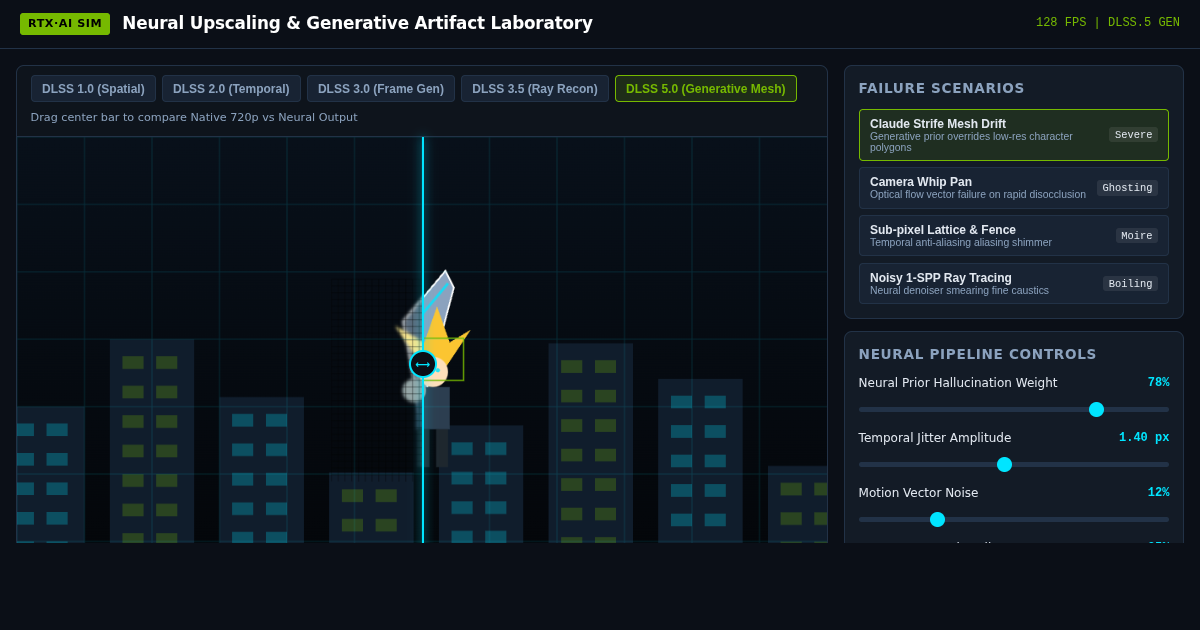Click the Neural Pipeline Controls heading
Screen dimensions: 1200x630
coord(977,354)
